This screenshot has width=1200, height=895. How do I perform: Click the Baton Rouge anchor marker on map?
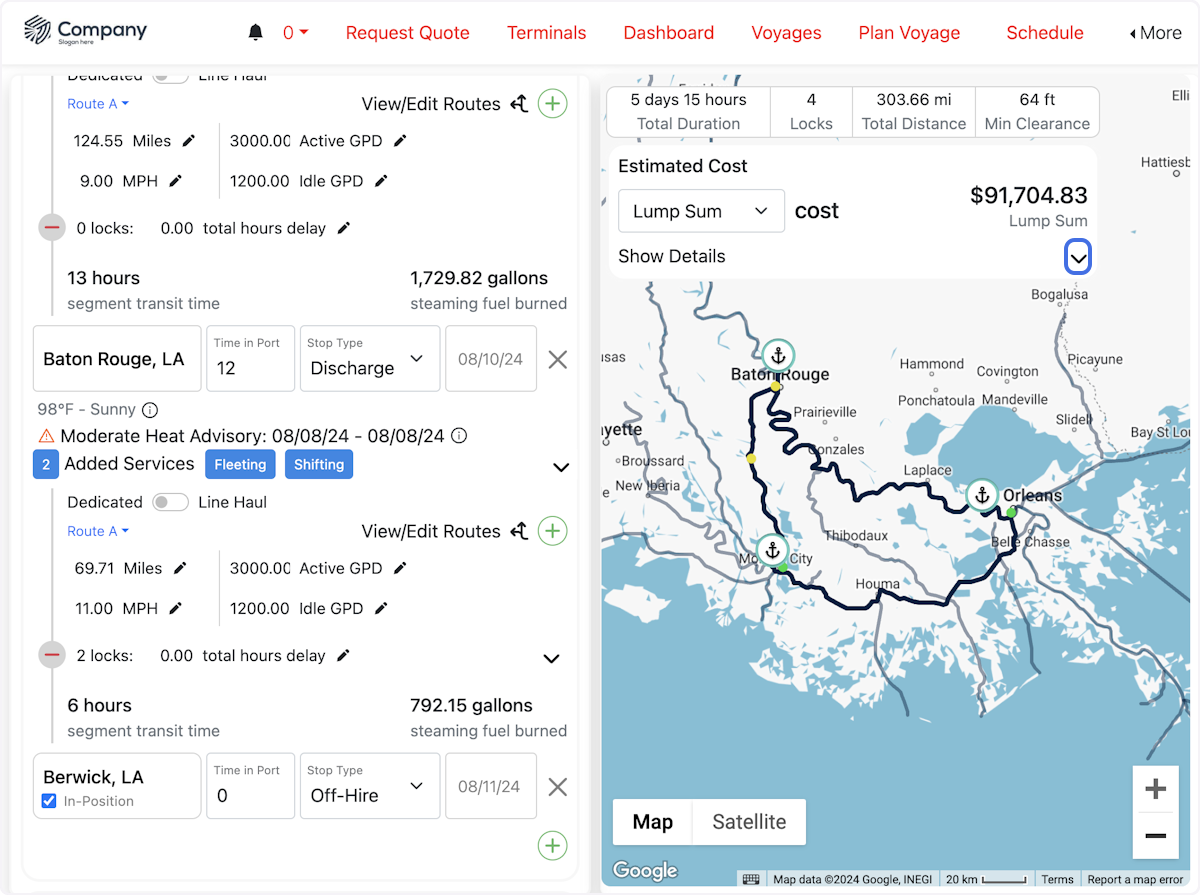point(777,355)
